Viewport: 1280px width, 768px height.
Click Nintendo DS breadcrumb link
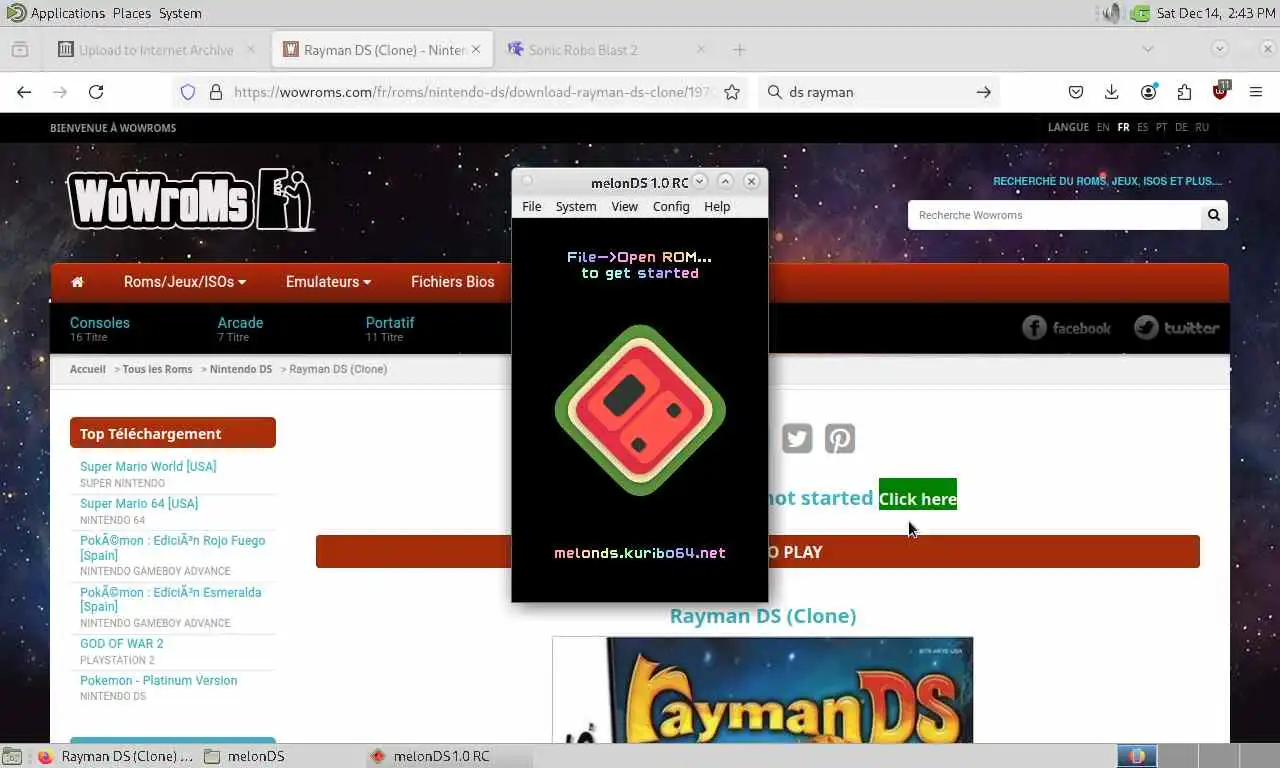pyautogui.click(x=241, y=369)
